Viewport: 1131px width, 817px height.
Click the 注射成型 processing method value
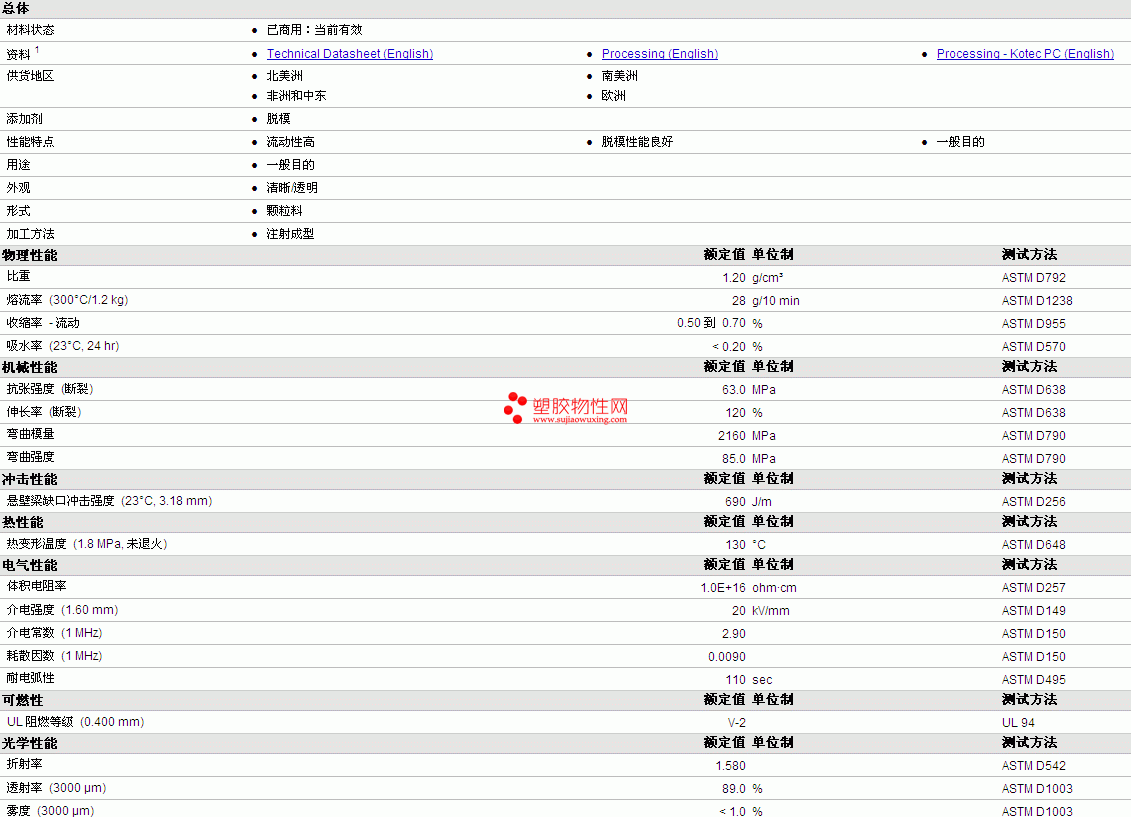(x=290, y=234)
